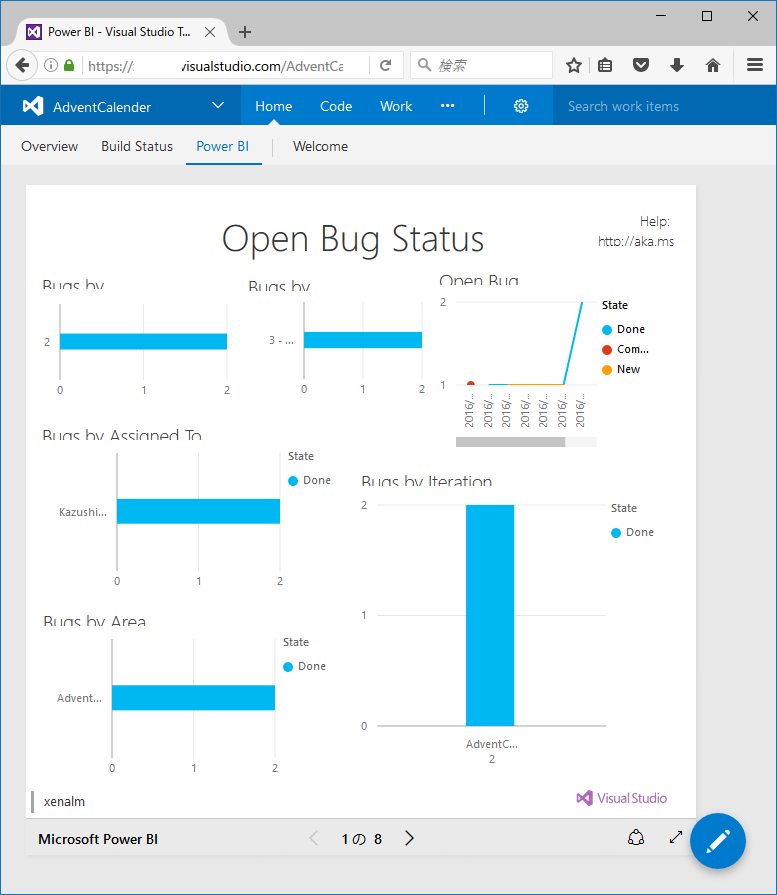Viewport: 777px width, 895px height.
Task: Show site information icon
Action: pos(51,65)
